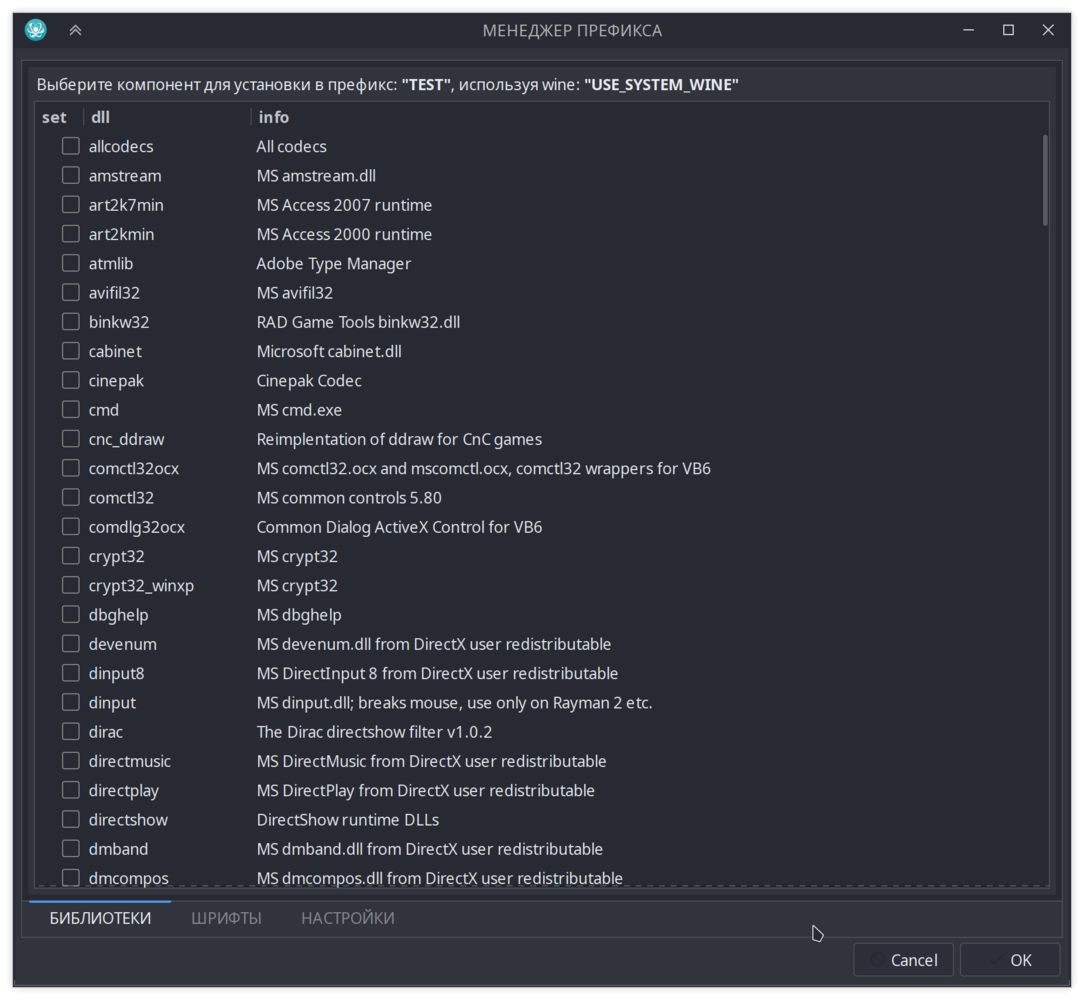
Task: Check the crypt32_winxp checkbox
Action: 71,585
